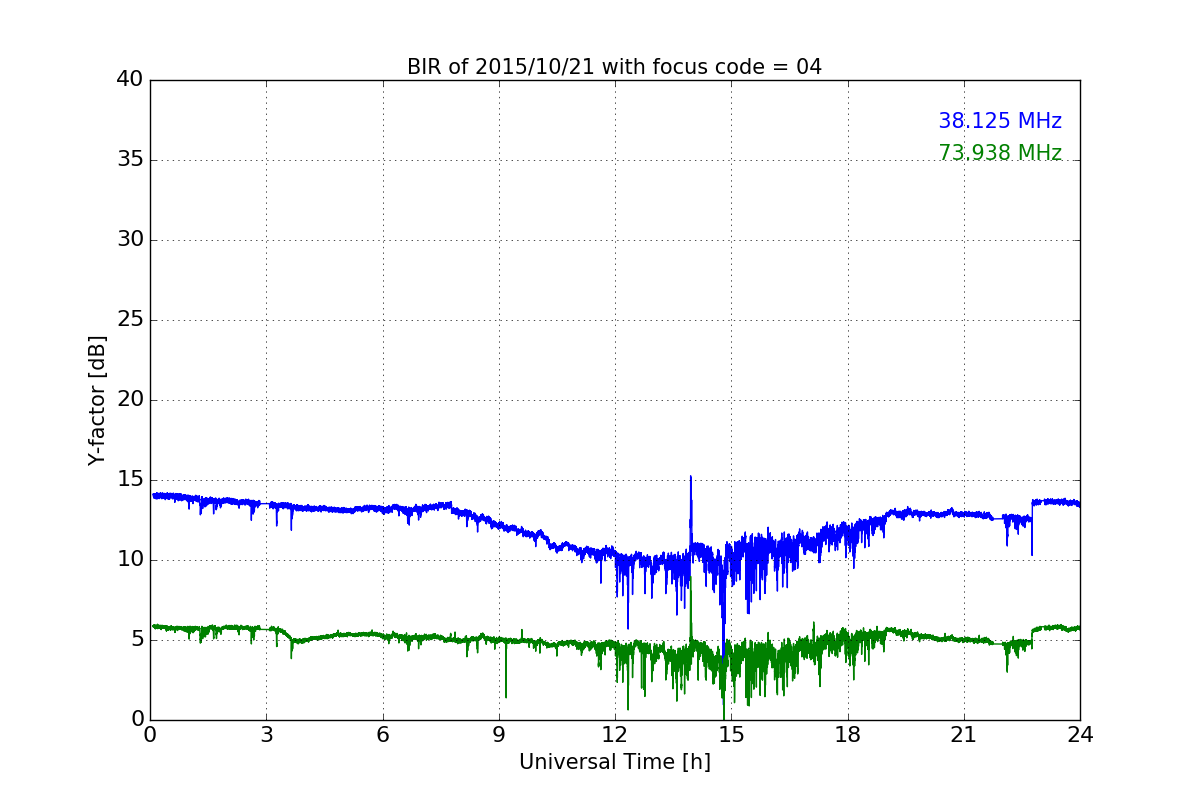This screenshot has height=800, width=1200.
Task: Click the 'Universal Time [h]' axis label
Action: [x=615, y=762]
